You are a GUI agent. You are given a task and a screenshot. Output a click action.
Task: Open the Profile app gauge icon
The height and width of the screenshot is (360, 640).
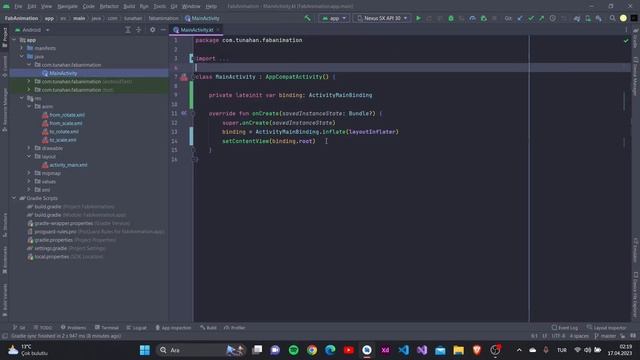coord(472,18)
